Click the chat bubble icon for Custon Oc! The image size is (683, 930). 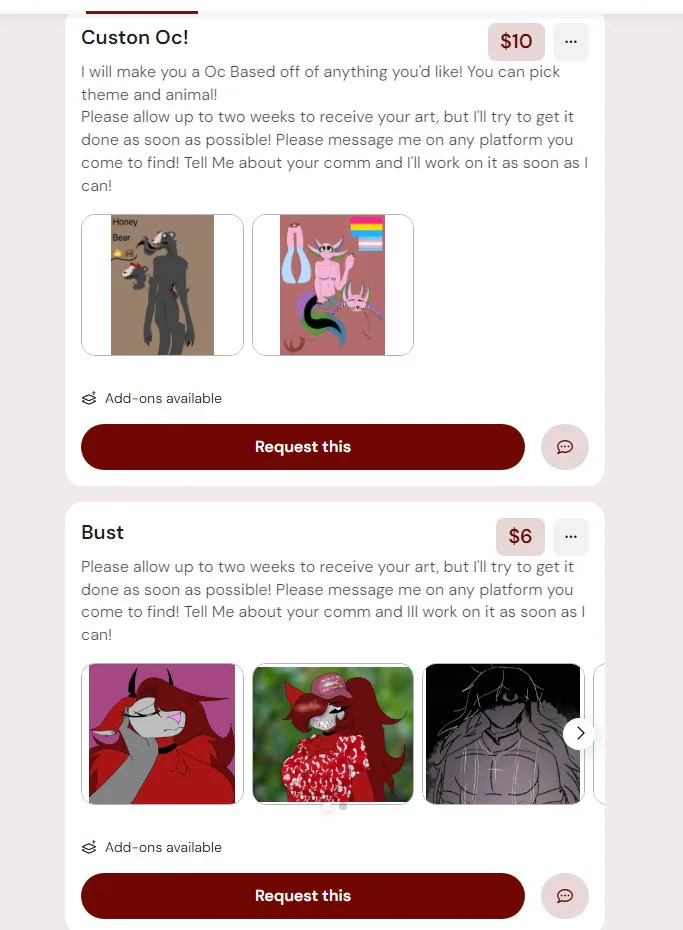click(x=564, y=447)
